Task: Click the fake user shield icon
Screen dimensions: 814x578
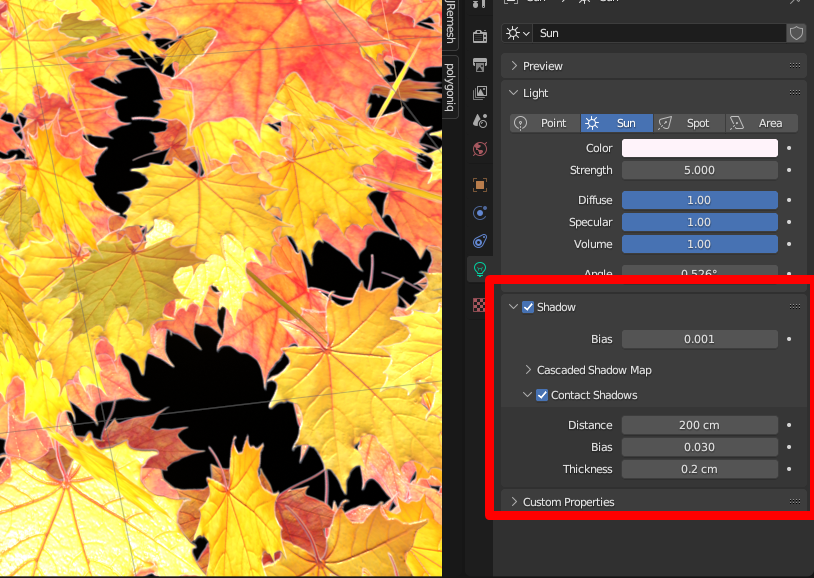Action: point(796,33)
